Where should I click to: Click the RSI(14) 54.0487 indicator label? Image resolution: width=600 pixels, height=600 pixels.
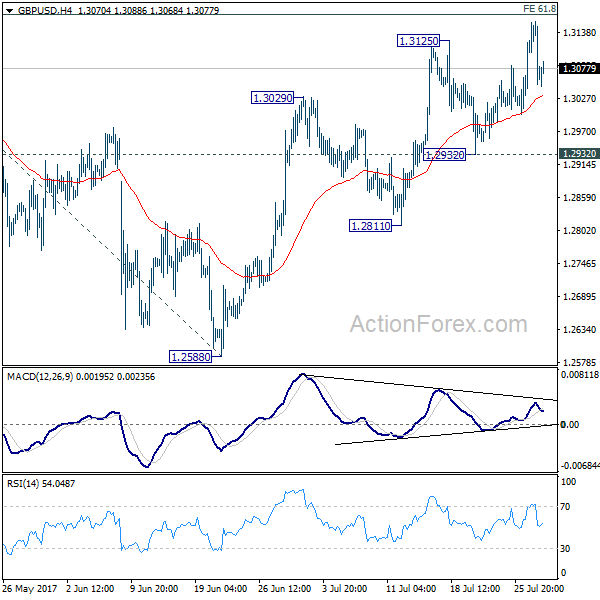click(x=41, y=484)
